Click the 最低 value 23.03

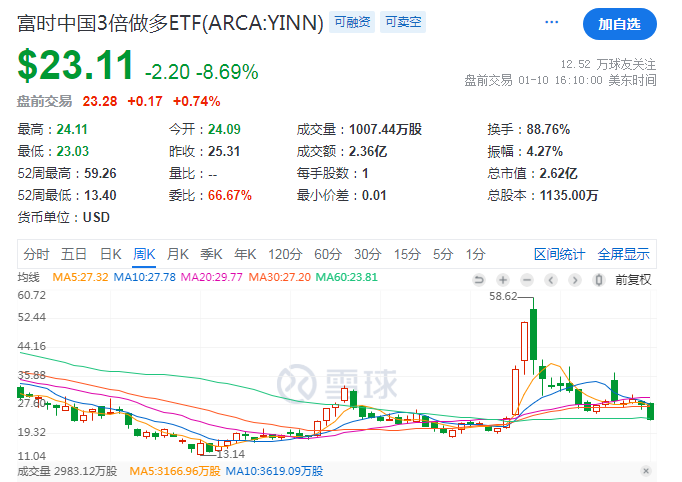[73, 151]
